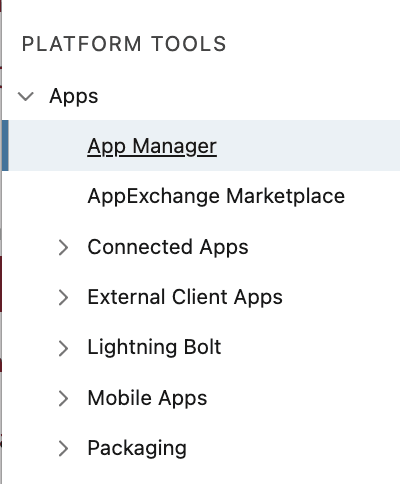This screenshot has width=400, height=484.
Task: Expand the Mobile Apps chevron
Action: 63,398
